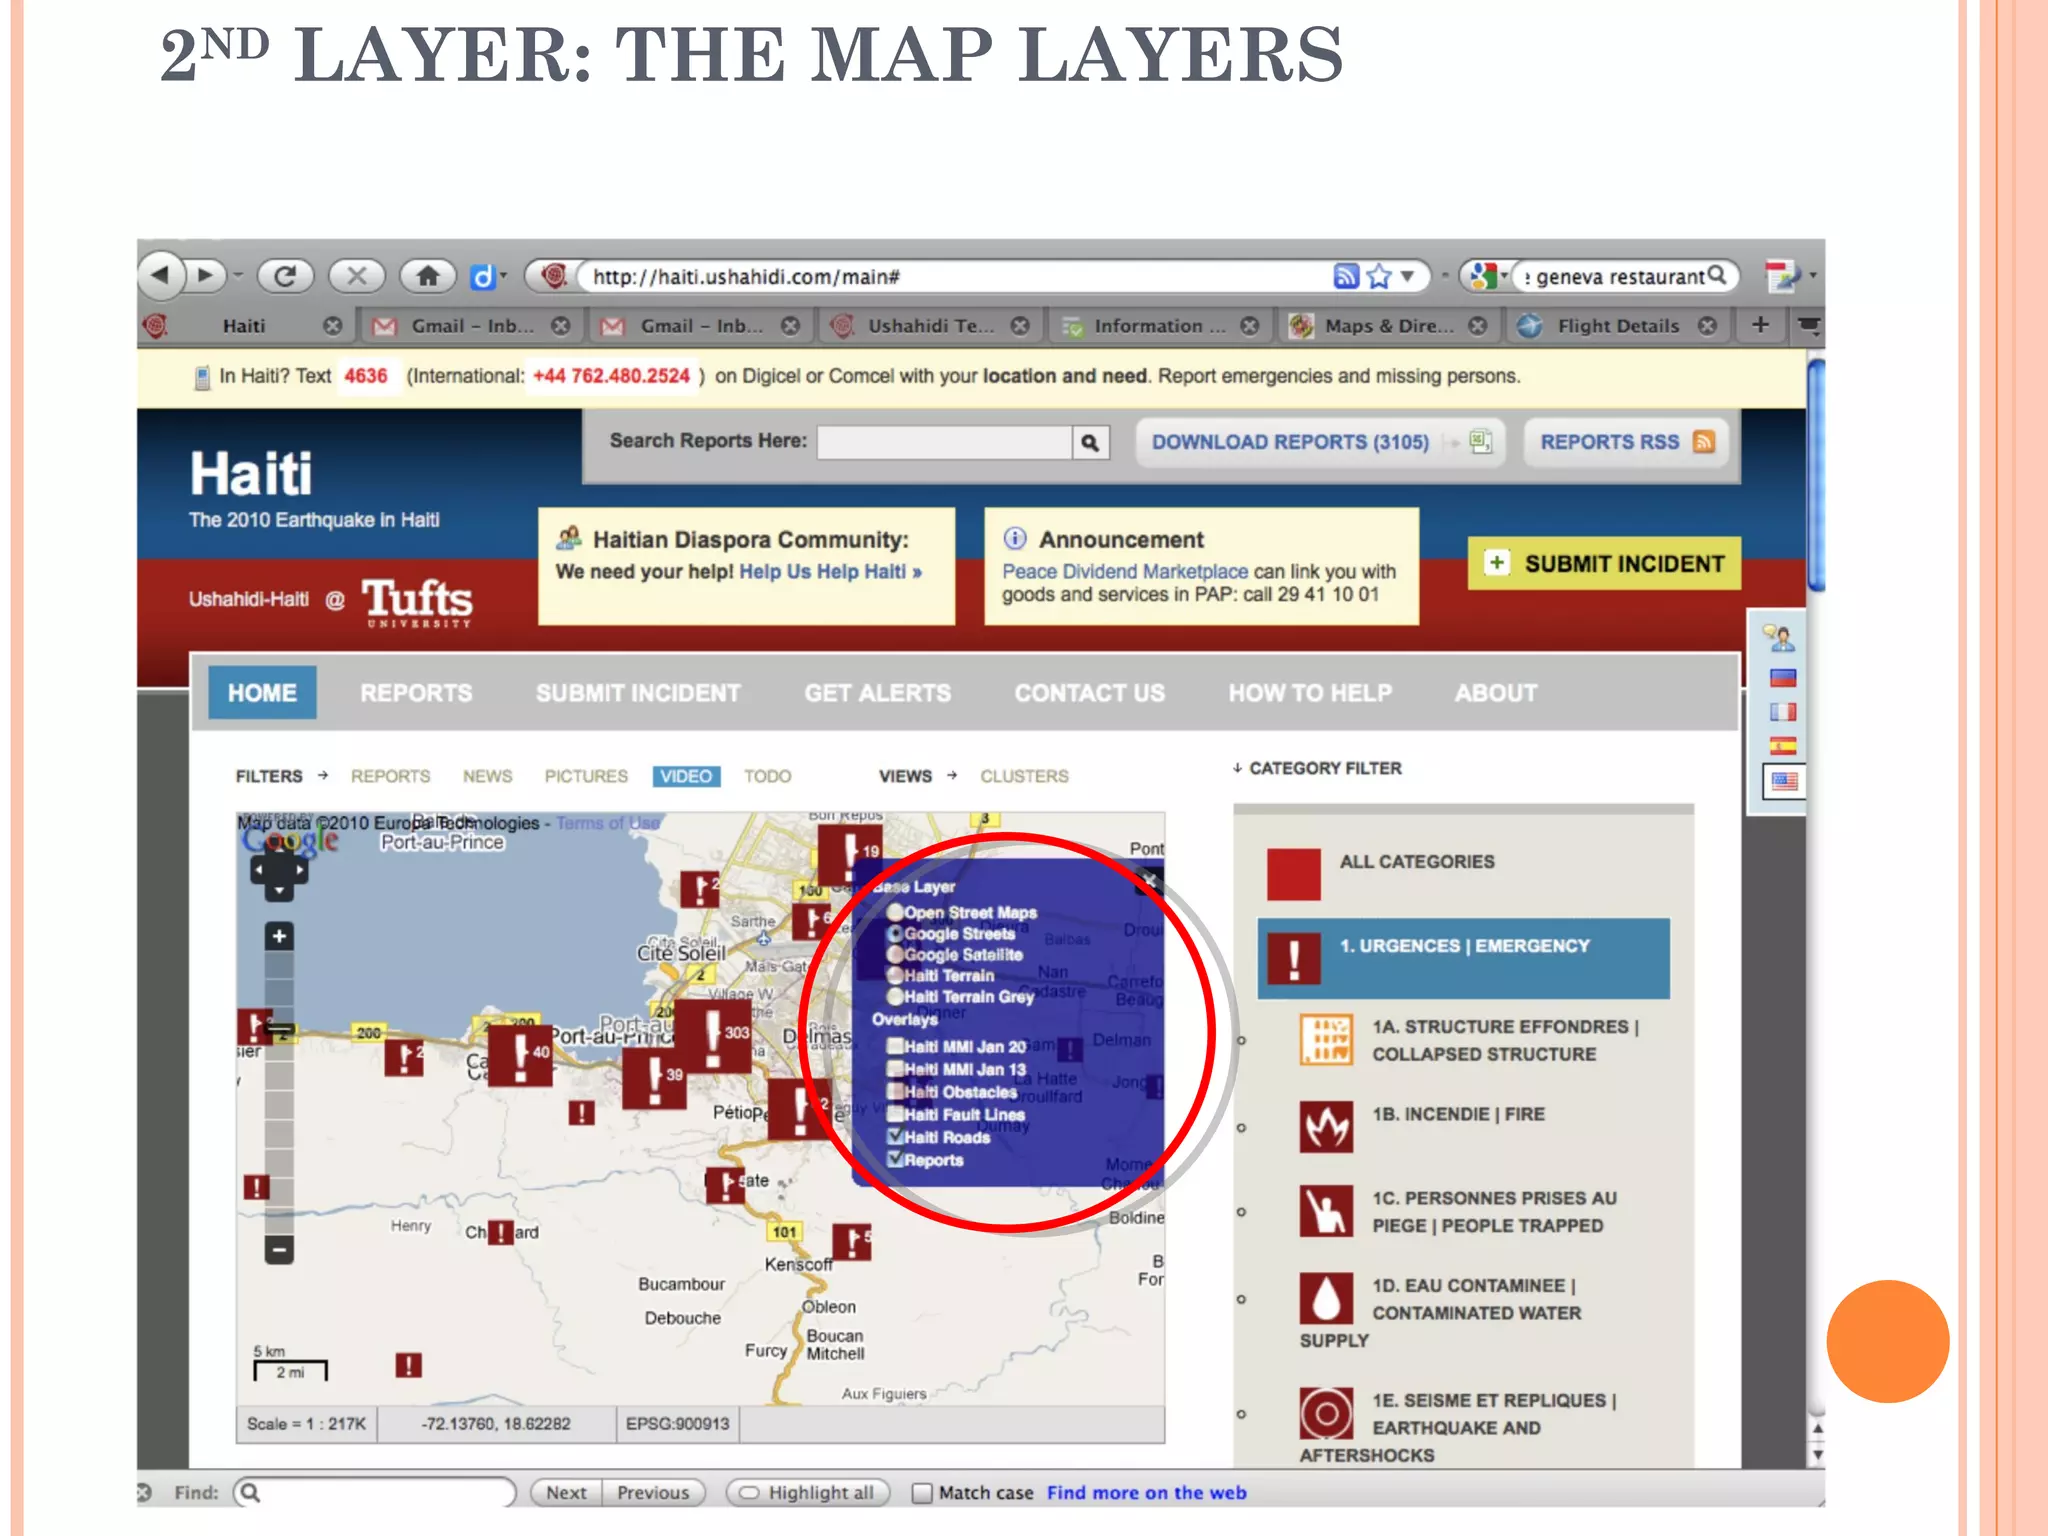
Task: Go to the browser Home icon
Action: pos(428,275)
